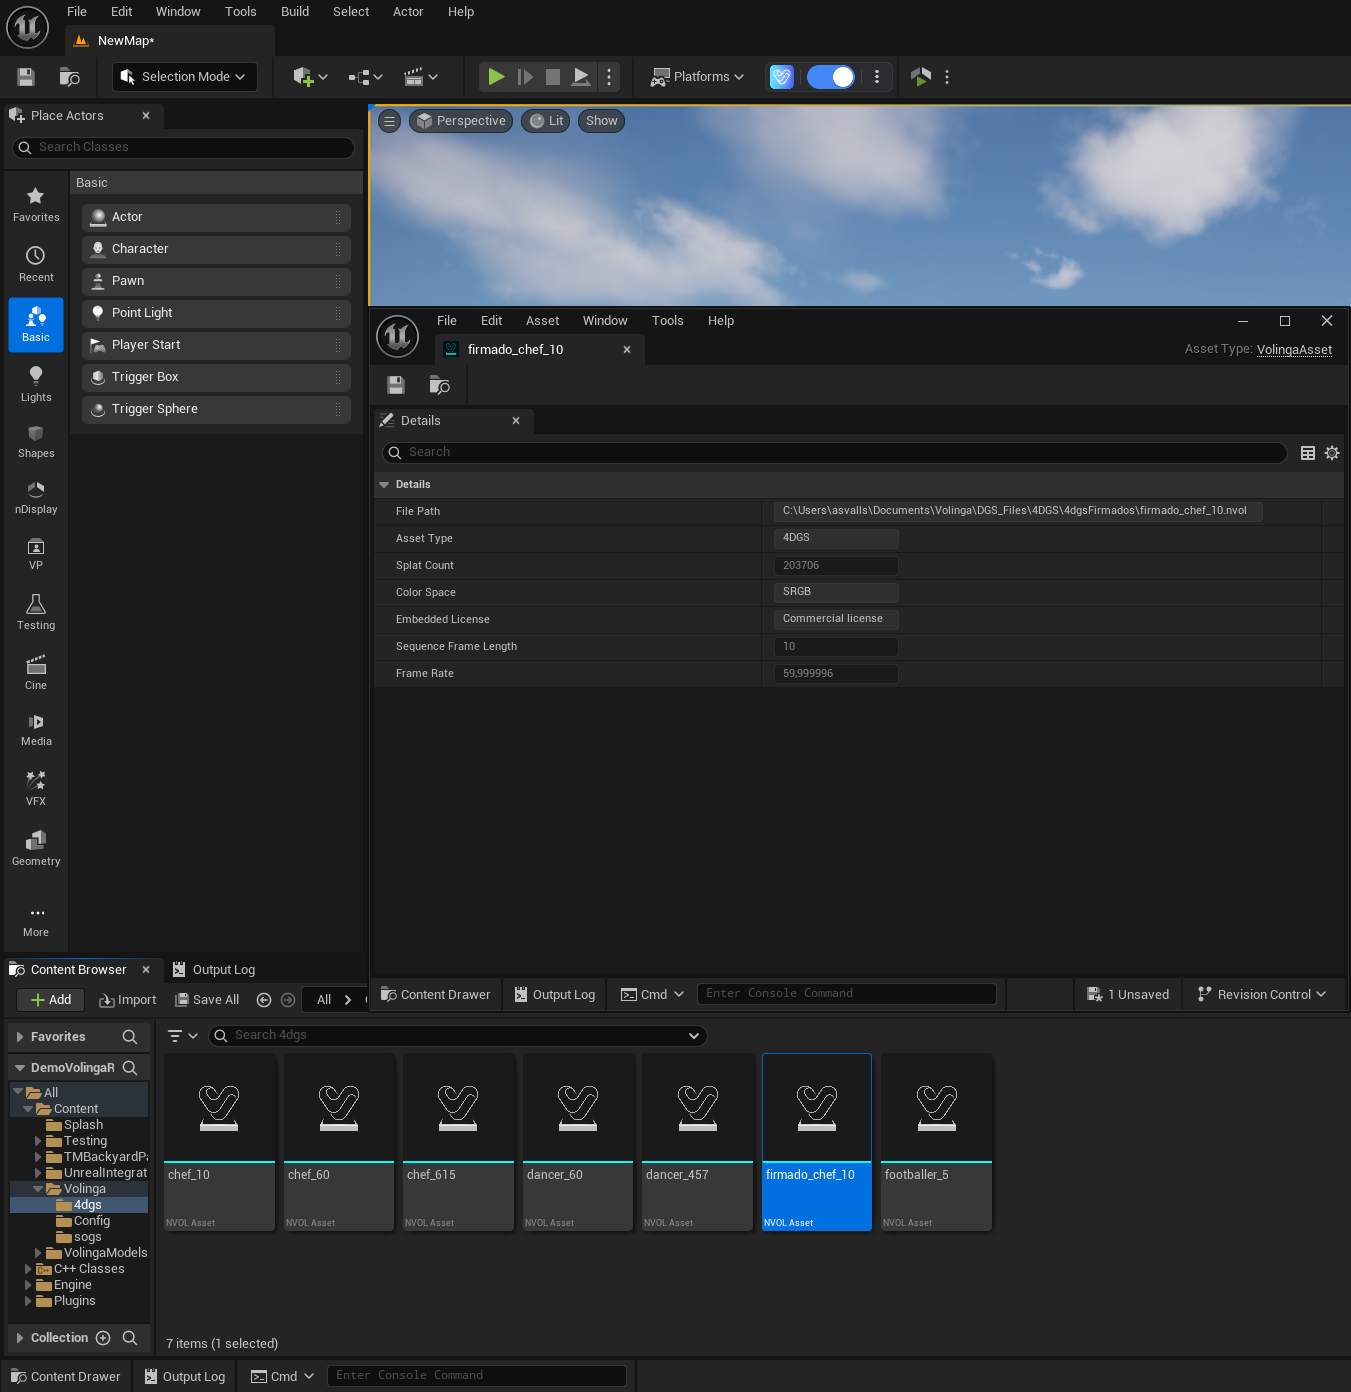Open Revision Control dropdown in asset editor
The width and height of the screenshot is (1351, 1392).
[1262, 995]
